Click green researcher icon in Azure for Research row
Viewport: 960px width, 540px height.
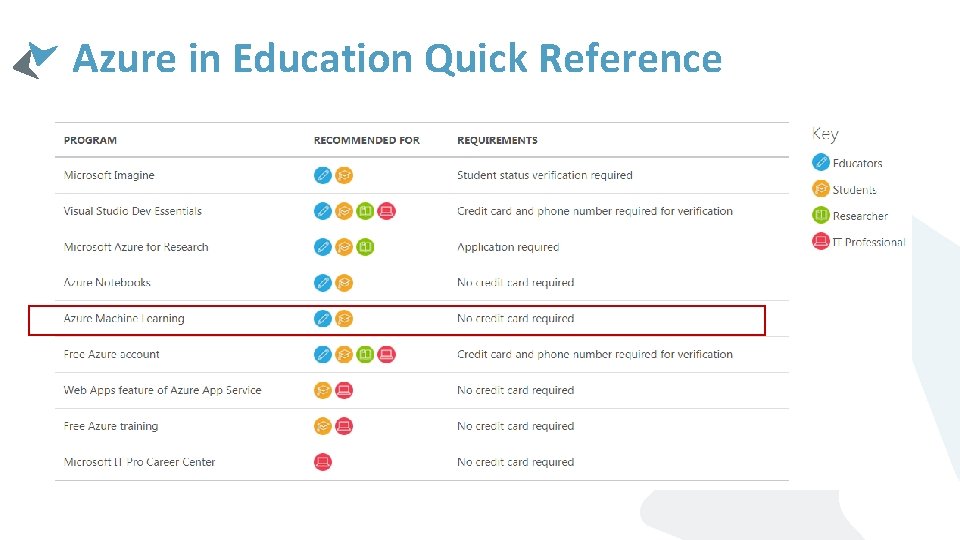[x=365, y=247]
